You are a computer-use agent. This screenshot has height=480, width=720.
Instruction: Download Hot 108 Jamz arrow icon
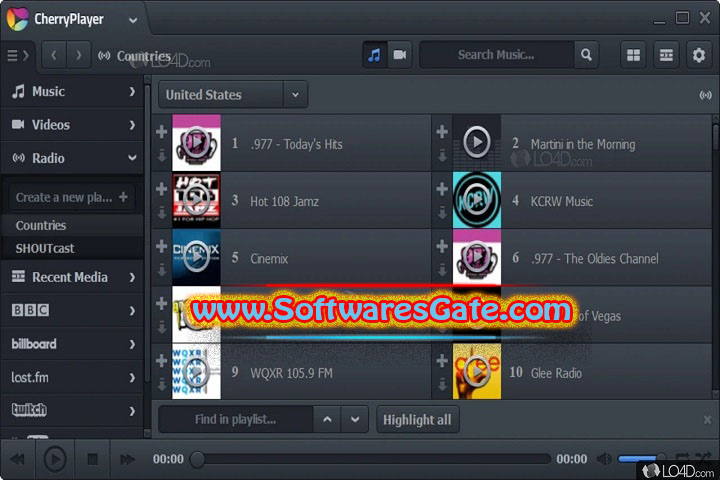point(162,213)
